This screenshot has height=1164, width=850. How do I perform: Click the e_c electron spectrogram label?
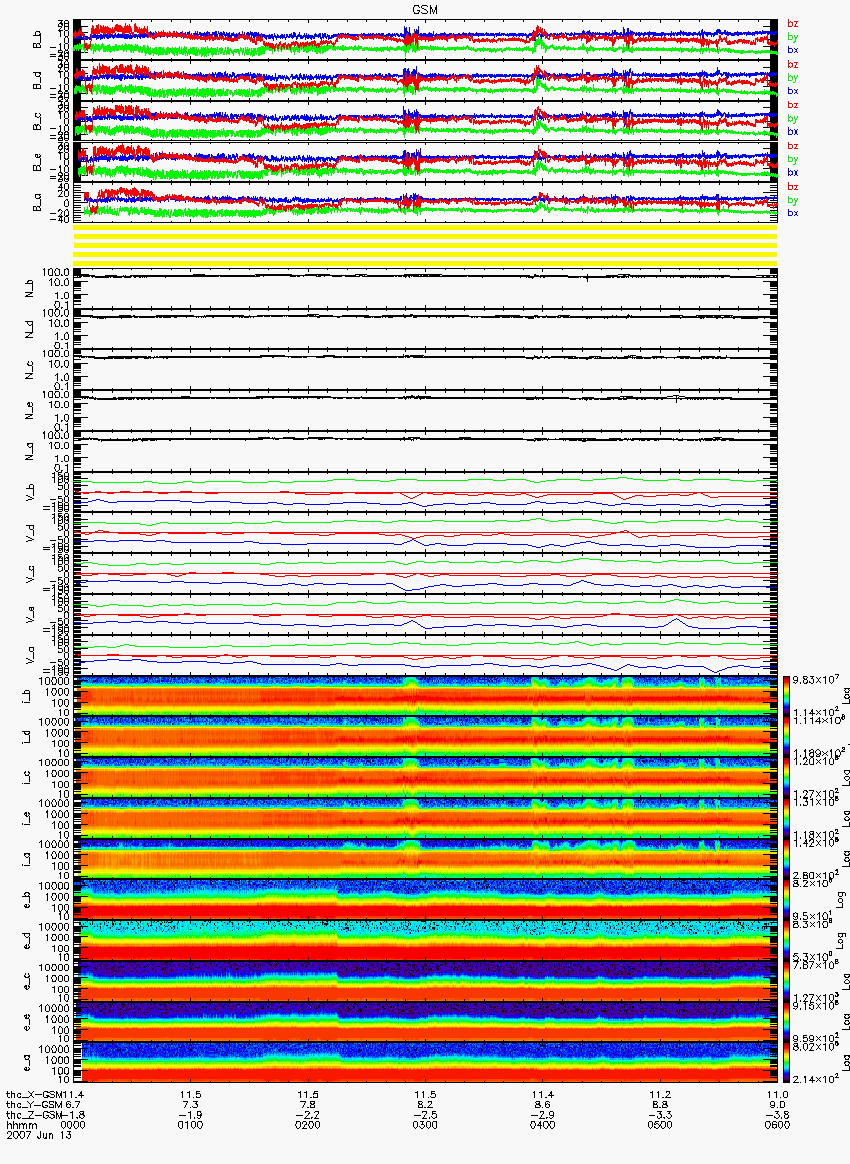coord(27,983)
